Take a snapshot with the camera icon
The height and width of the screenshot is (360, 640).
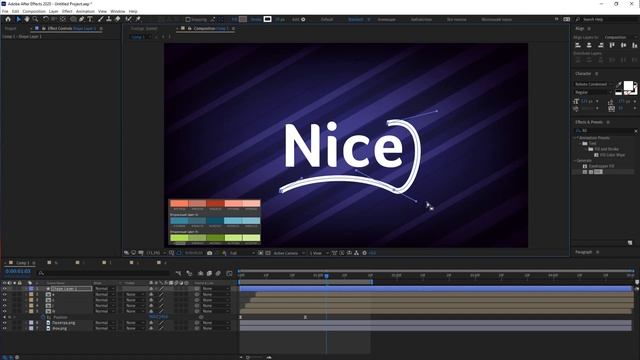[x=210, y=253]
